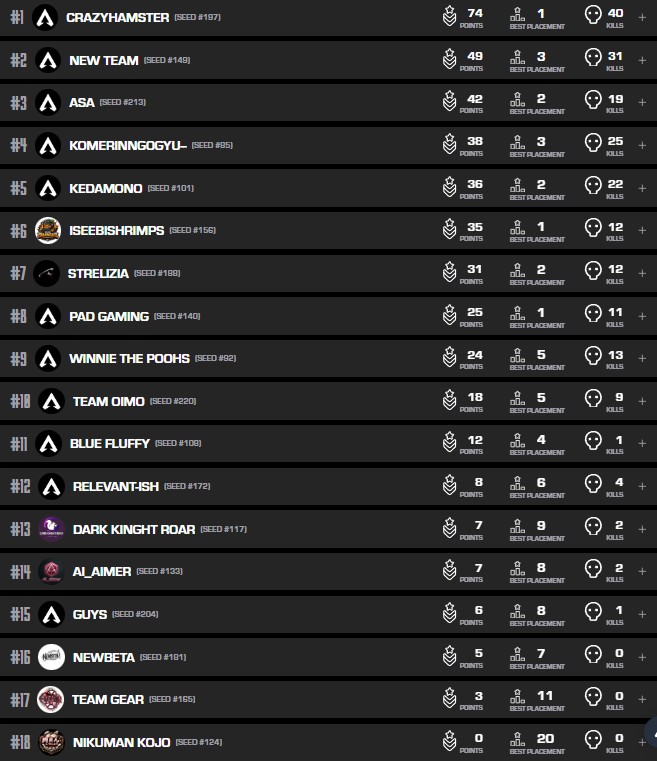Click best placement podium icon for ASA
The image size is (657, 761).
point(517,102)
